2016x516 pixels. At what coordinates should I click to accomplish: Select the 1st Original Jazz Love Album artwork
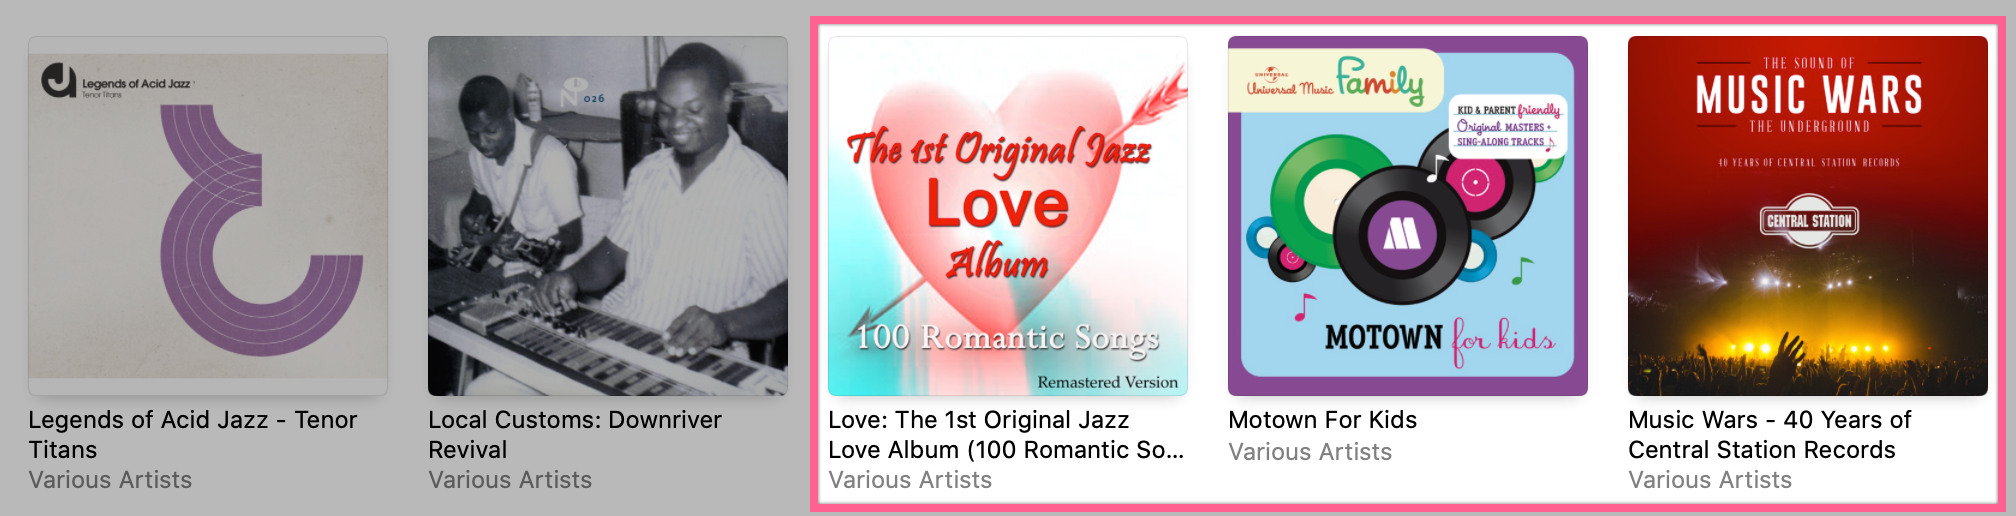click(1008, 216)
